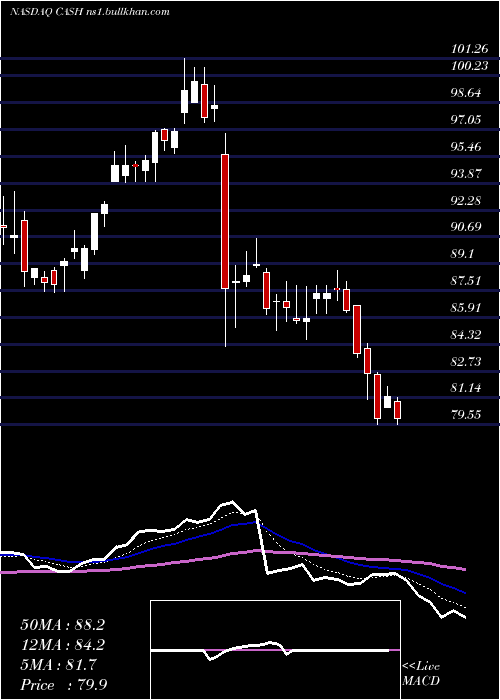
Task: Click the 98.64 price axis label
Action: click(464, 93)
